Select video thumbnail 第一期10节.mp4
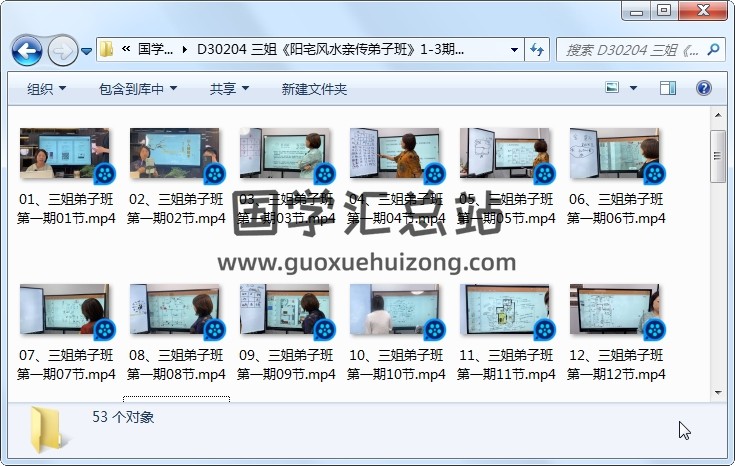 (395, 309)
